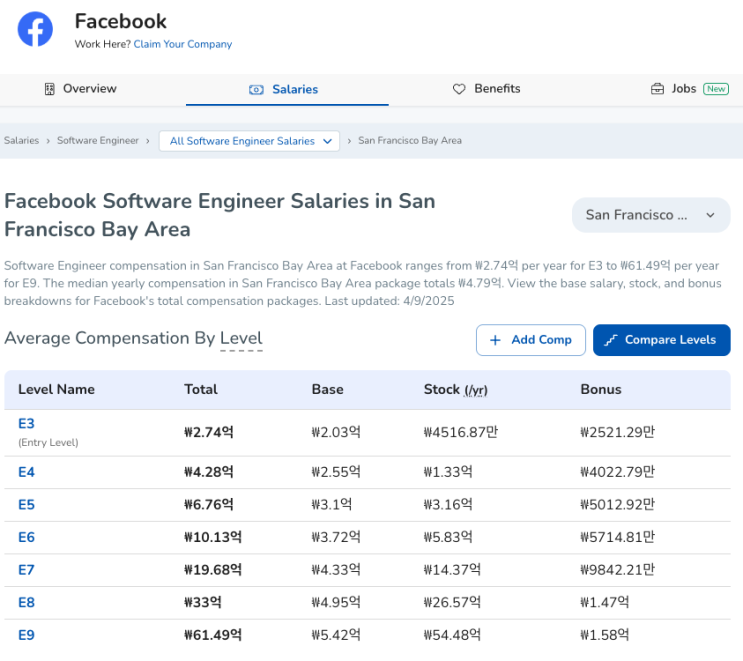Click E7 total ₩19.68억
Image resolution: width=743 pixels, height=661 pixels.
[213, 570]
